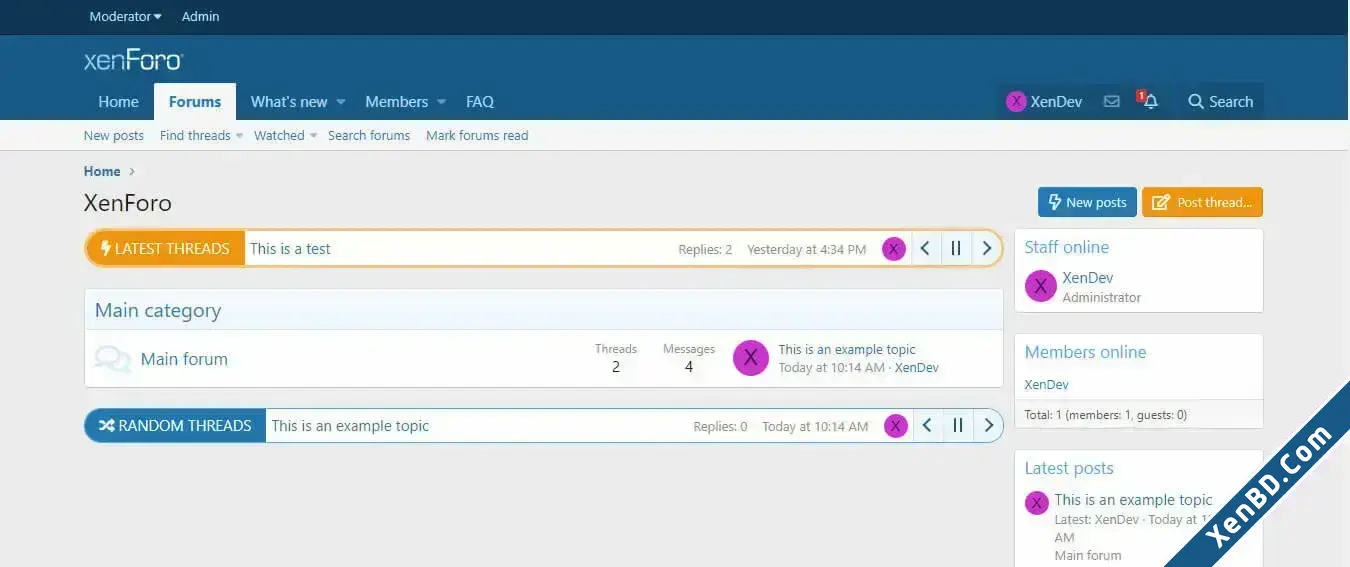Click the Main forum speech bubbles icon
The height and width of the screenshot is (567, 1350).
click(113, 359)
